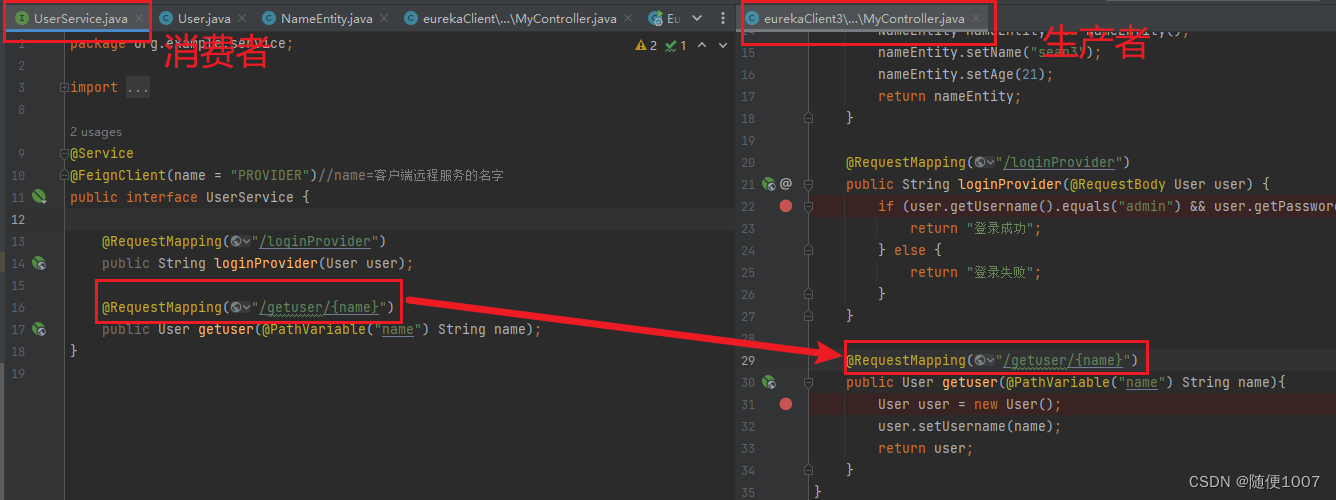Open the URL globe dropdown on right line 29 mapping
Image resolution: width=1336 pixels, height=500 pixels.
(984, 360)
